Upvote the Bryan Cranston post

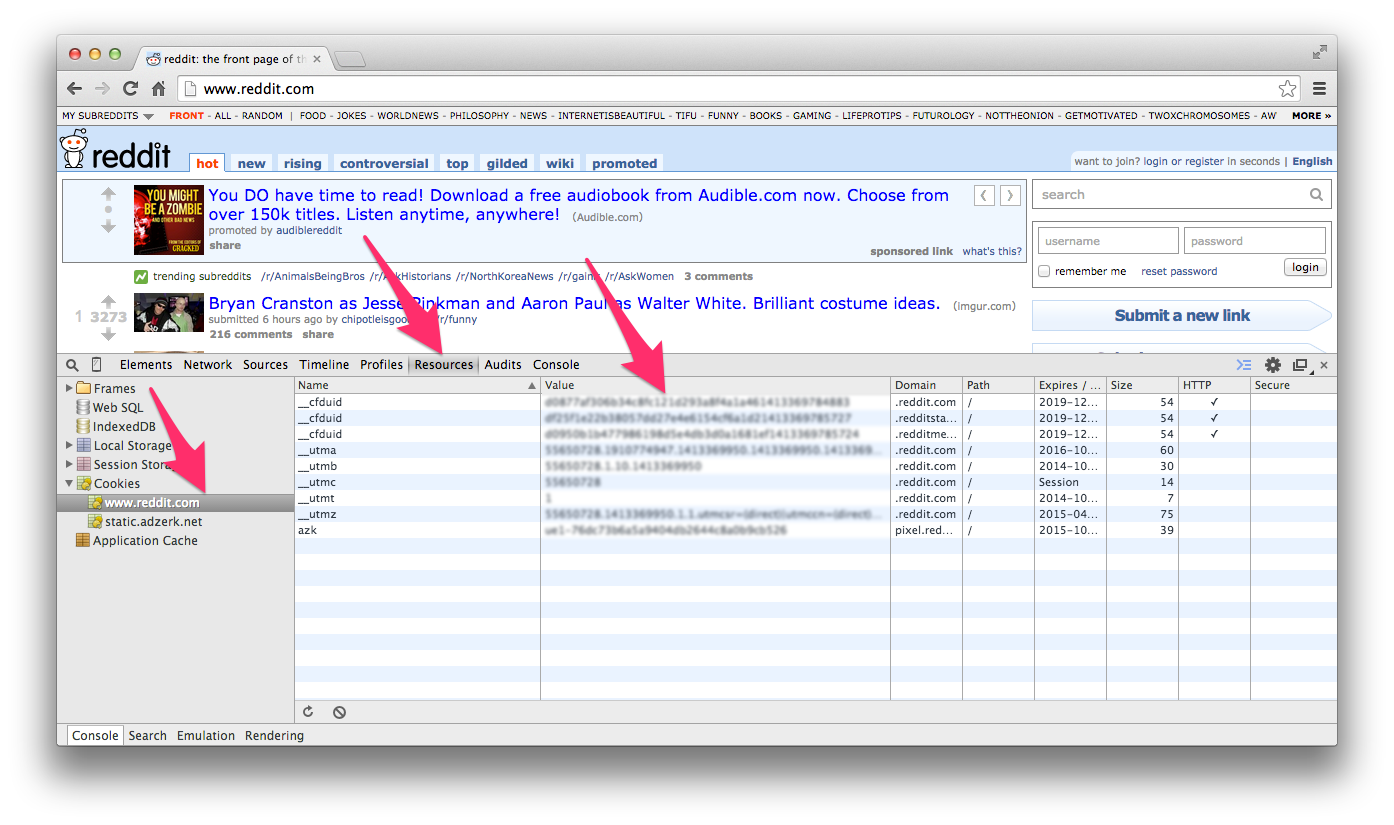(x=108, y=301)
